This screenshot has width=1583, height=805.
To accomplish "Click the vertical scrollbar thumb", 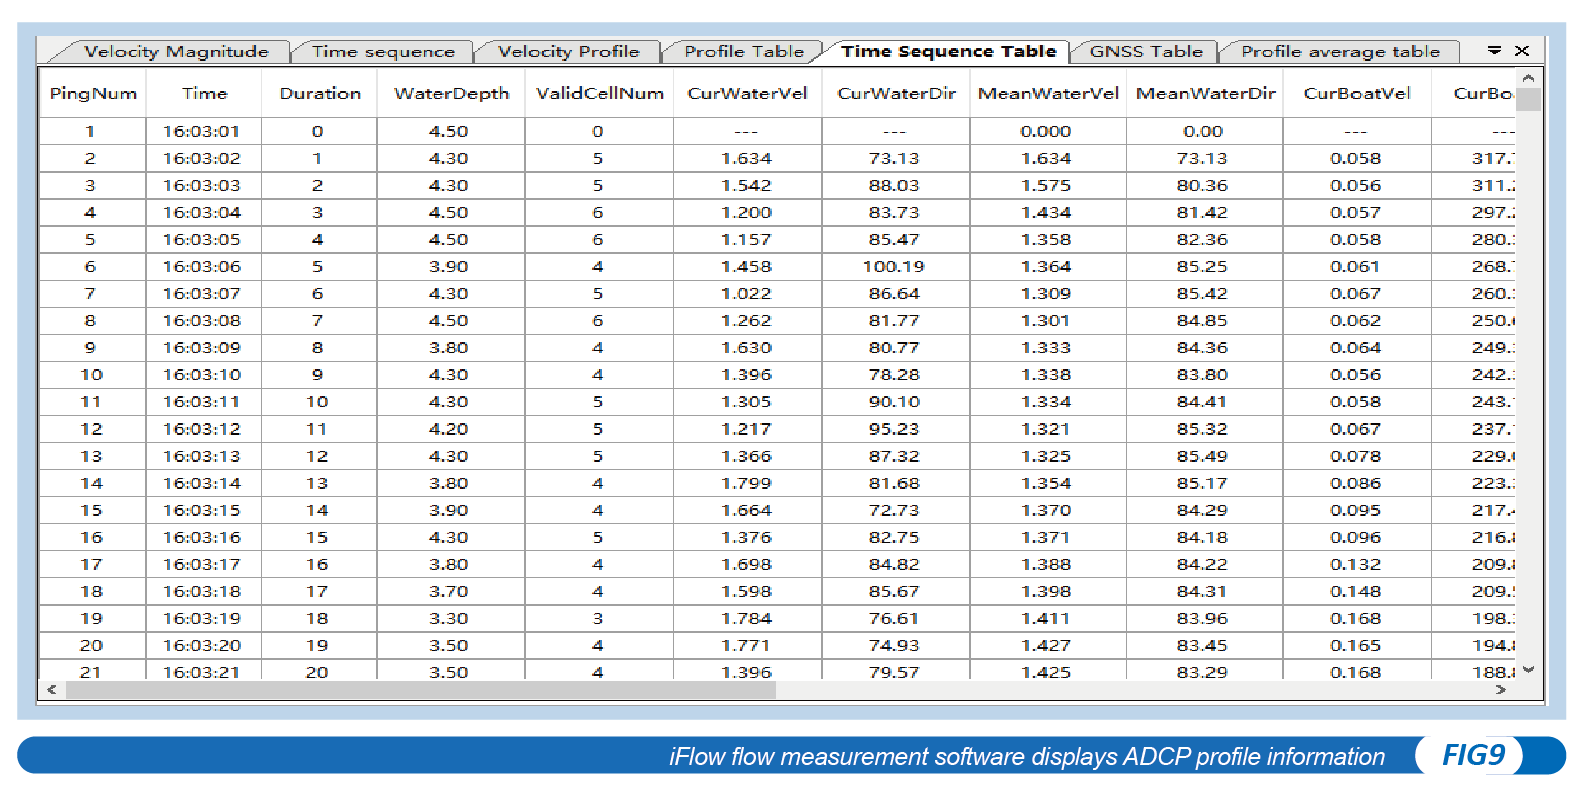I will point(1528,99).
